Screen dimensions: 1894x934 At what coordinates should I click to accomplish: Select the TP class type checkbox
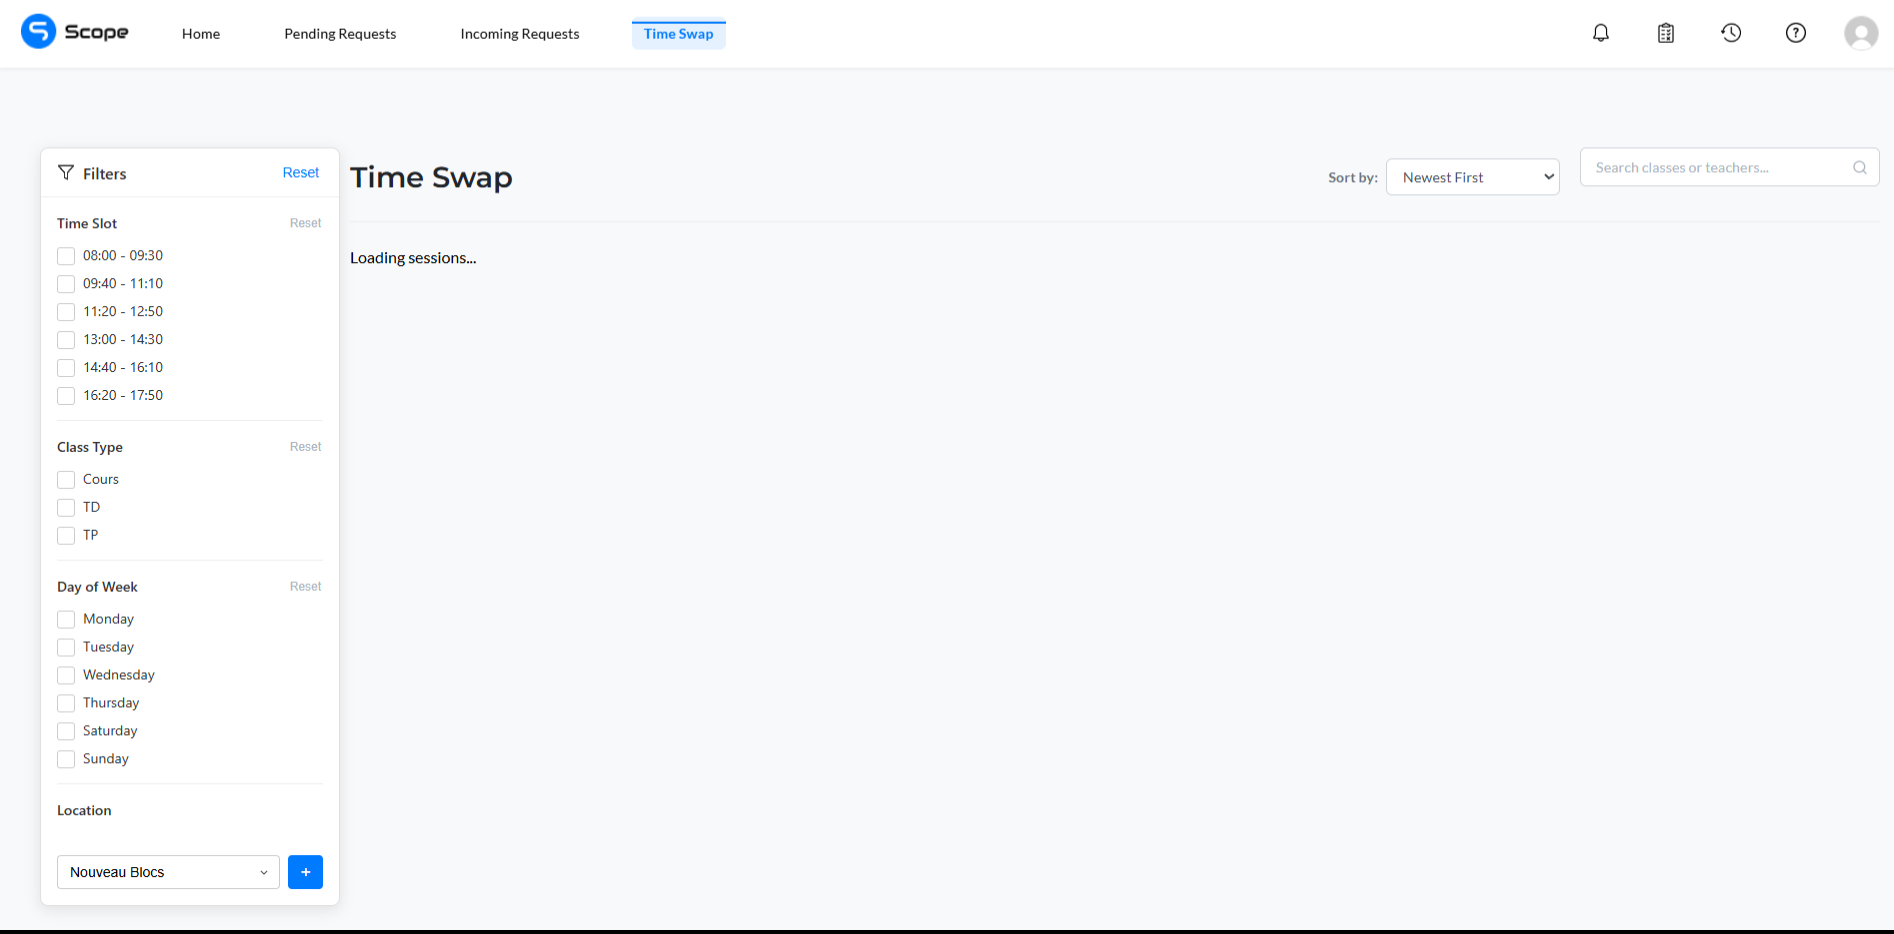66,536
